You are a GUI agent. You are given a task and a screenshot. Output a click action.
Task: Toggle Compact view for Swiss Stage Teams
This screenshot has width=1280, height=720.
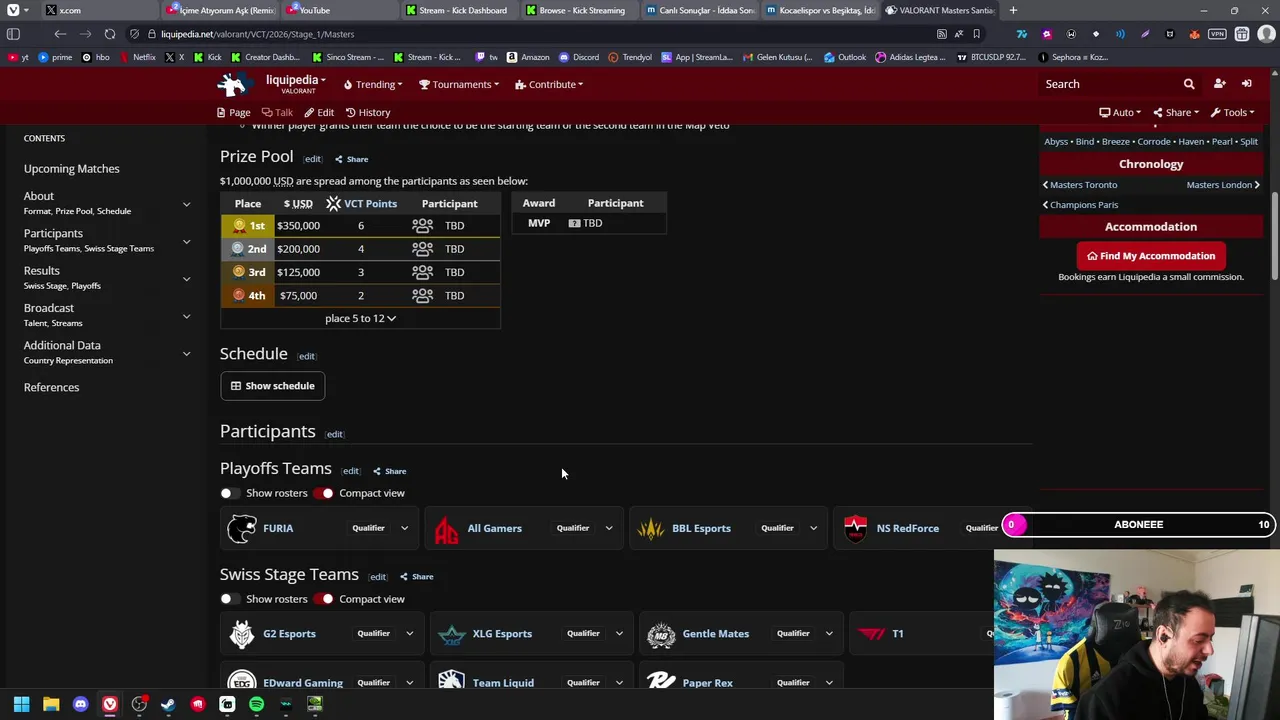[323, 599]
